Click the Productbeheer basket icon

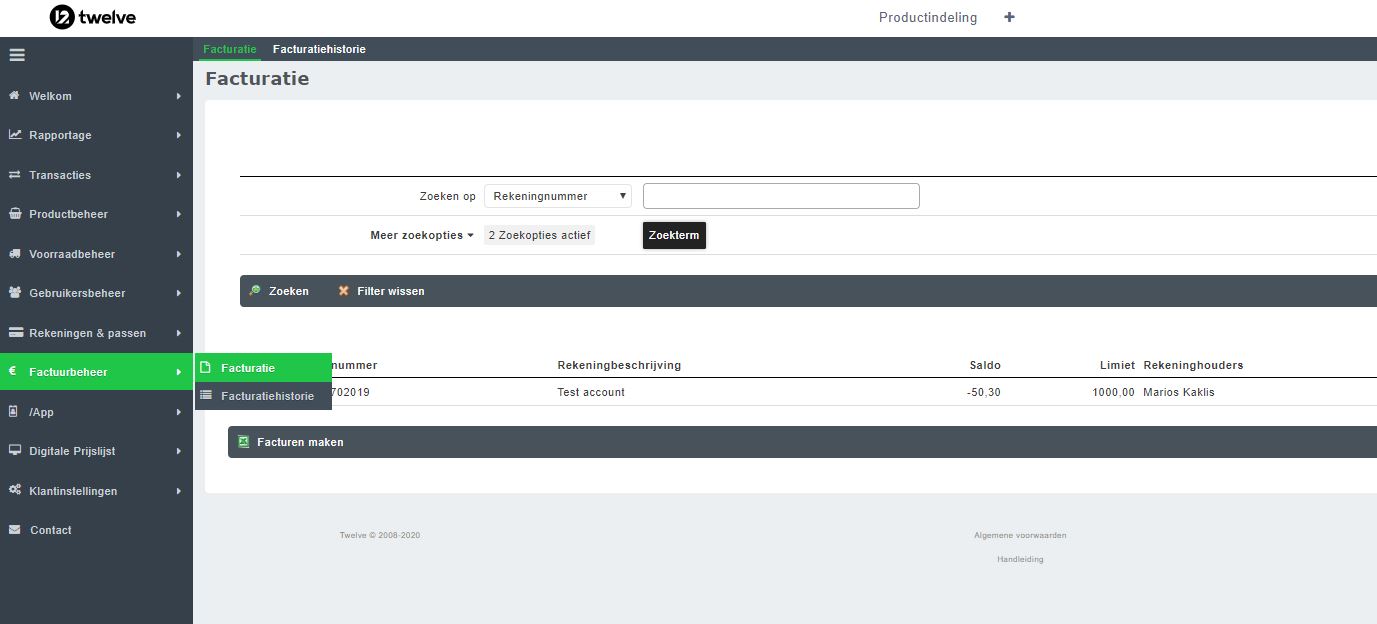pos(15,214)
